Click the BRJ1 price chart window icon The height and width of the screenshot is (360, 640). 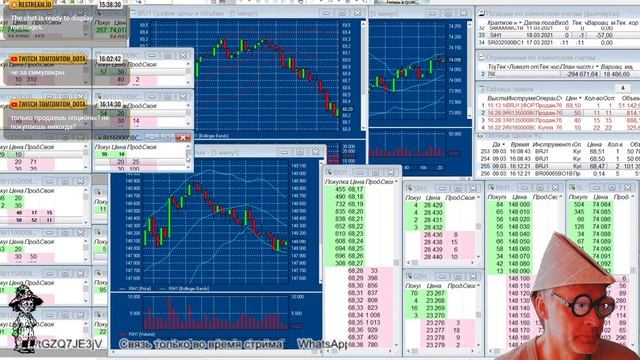133,13
